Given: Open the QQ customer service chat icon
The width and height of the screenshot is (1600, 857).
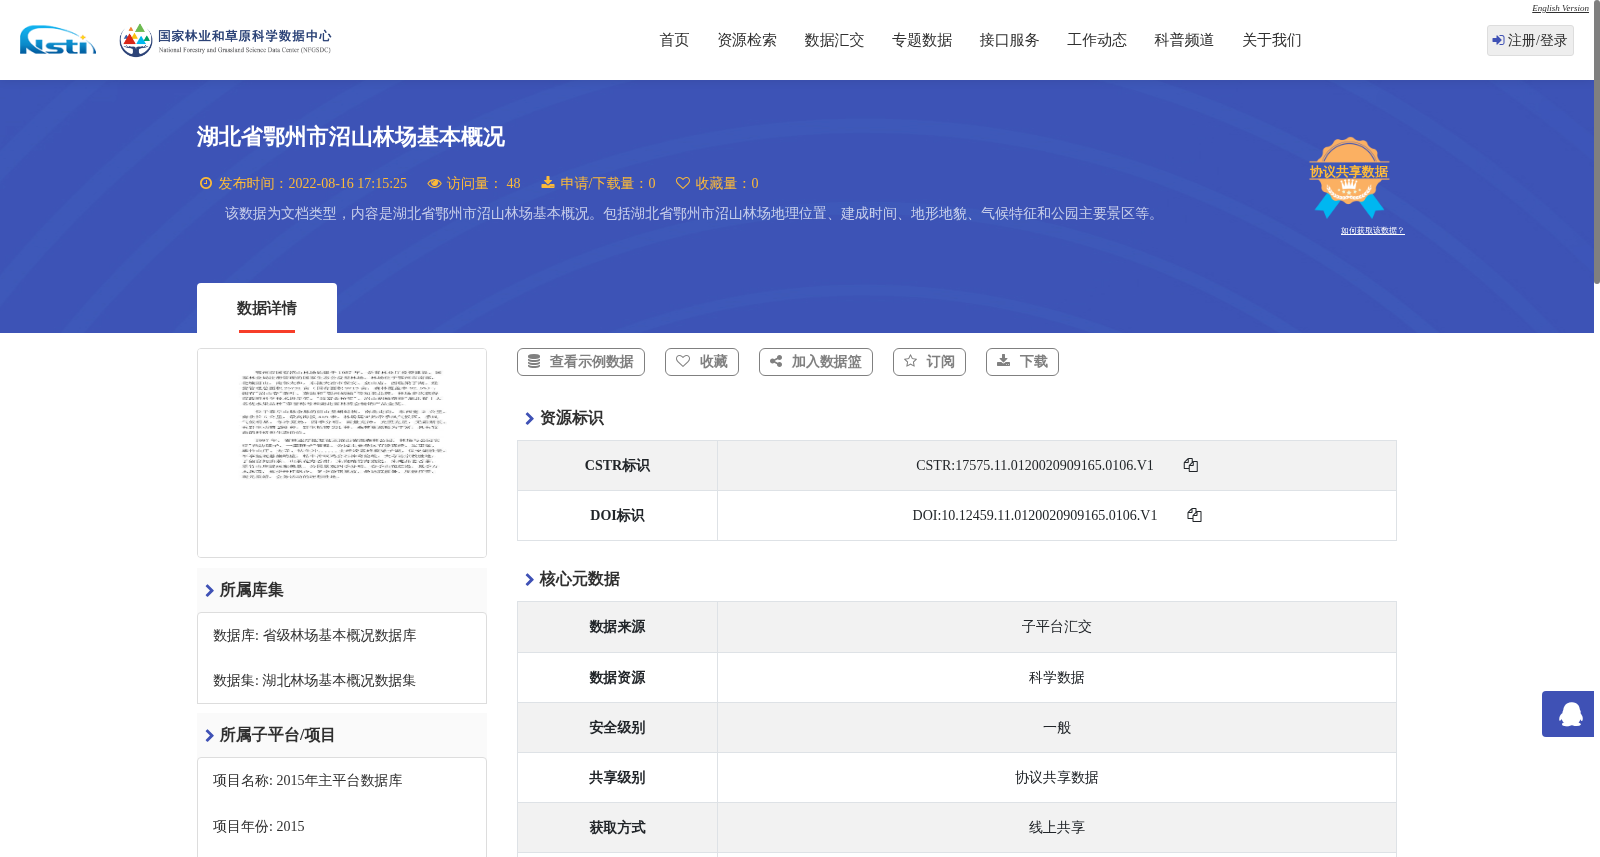Looking at the screenshot, I should click(1568, 714).
